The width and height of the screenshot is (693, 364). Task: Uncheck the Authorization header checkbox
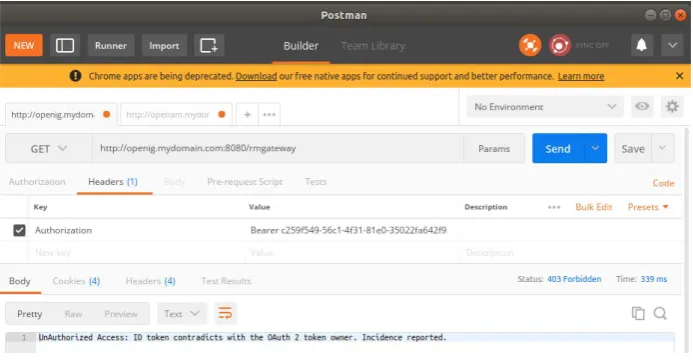19,230
